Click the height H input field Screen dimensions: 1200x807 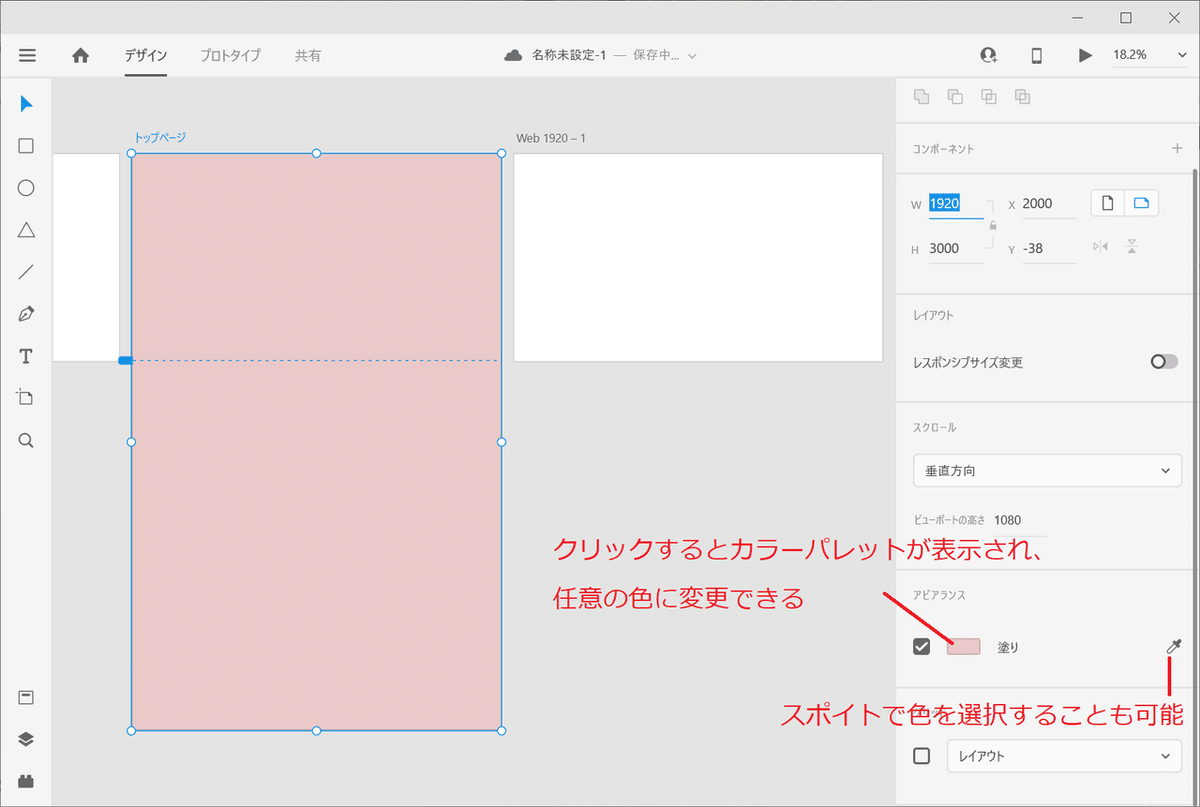click(956, 249)
